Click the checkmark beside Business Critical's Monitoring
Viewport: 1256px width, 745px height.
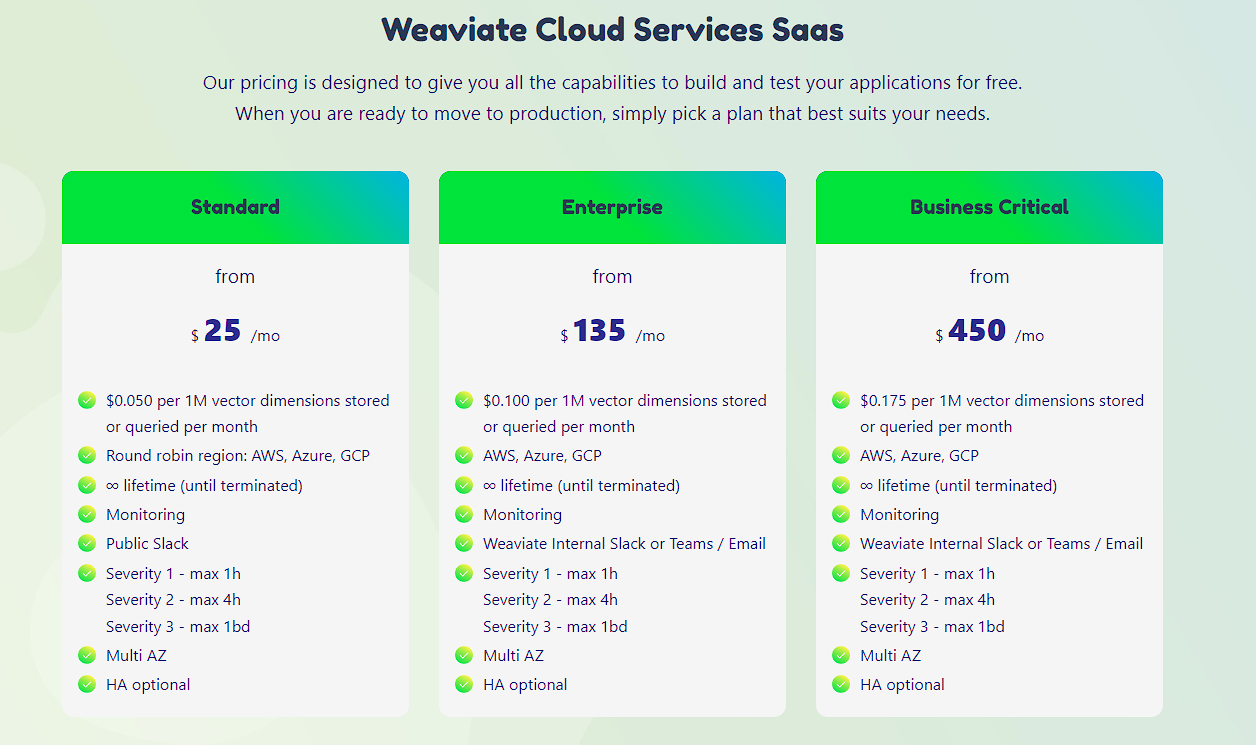(x=841, y=514)
